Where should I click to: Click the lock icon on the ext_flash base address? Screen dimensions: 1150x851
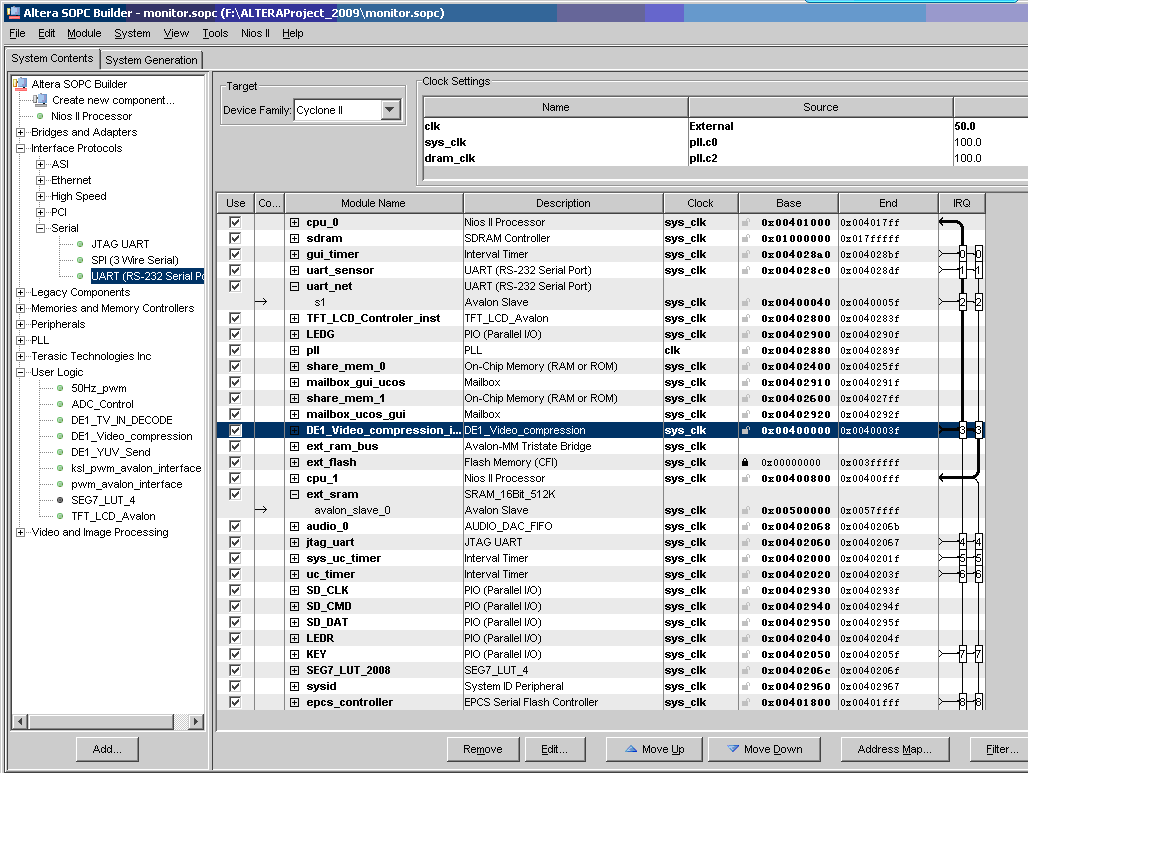coord(745,462)
